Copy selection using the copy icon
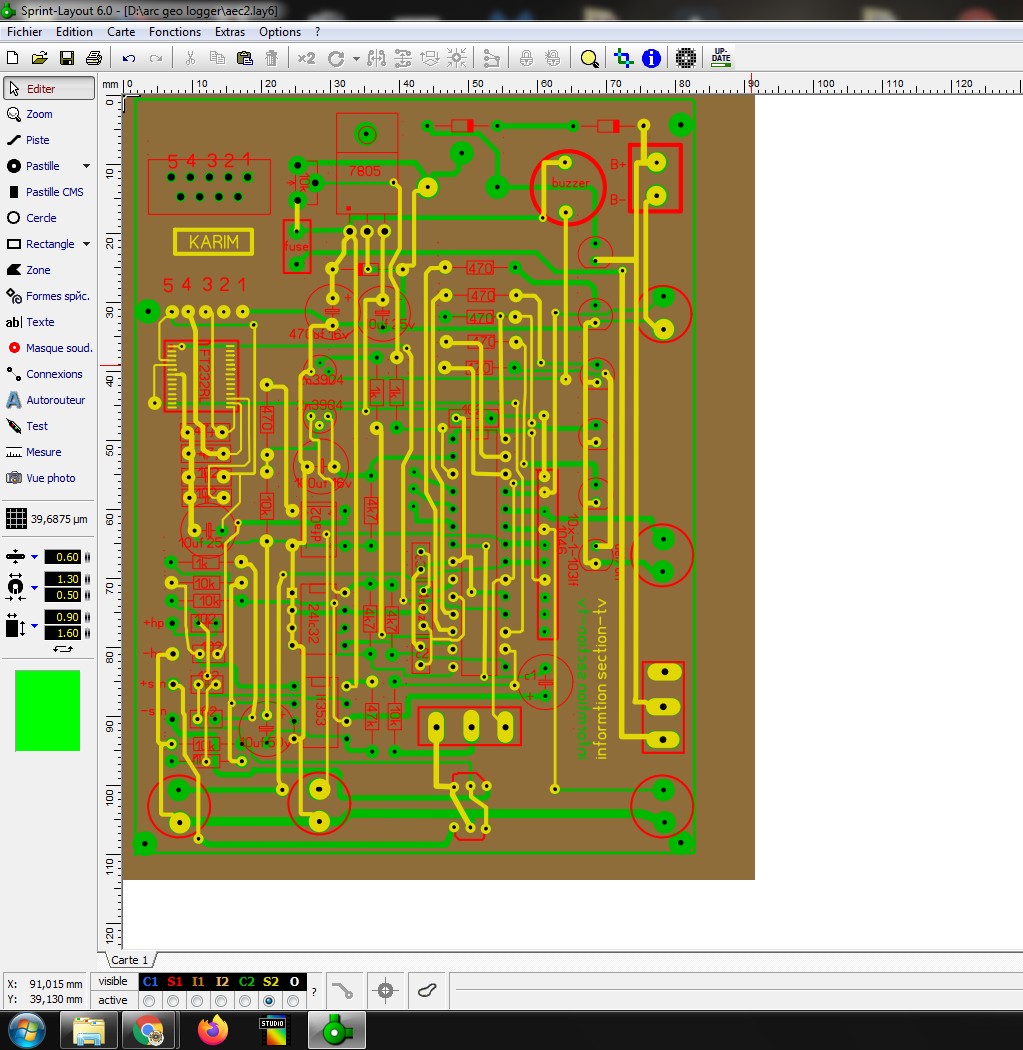This screenshot has width=1023, height=1050. pyautogui.click(x=217, y=58)
